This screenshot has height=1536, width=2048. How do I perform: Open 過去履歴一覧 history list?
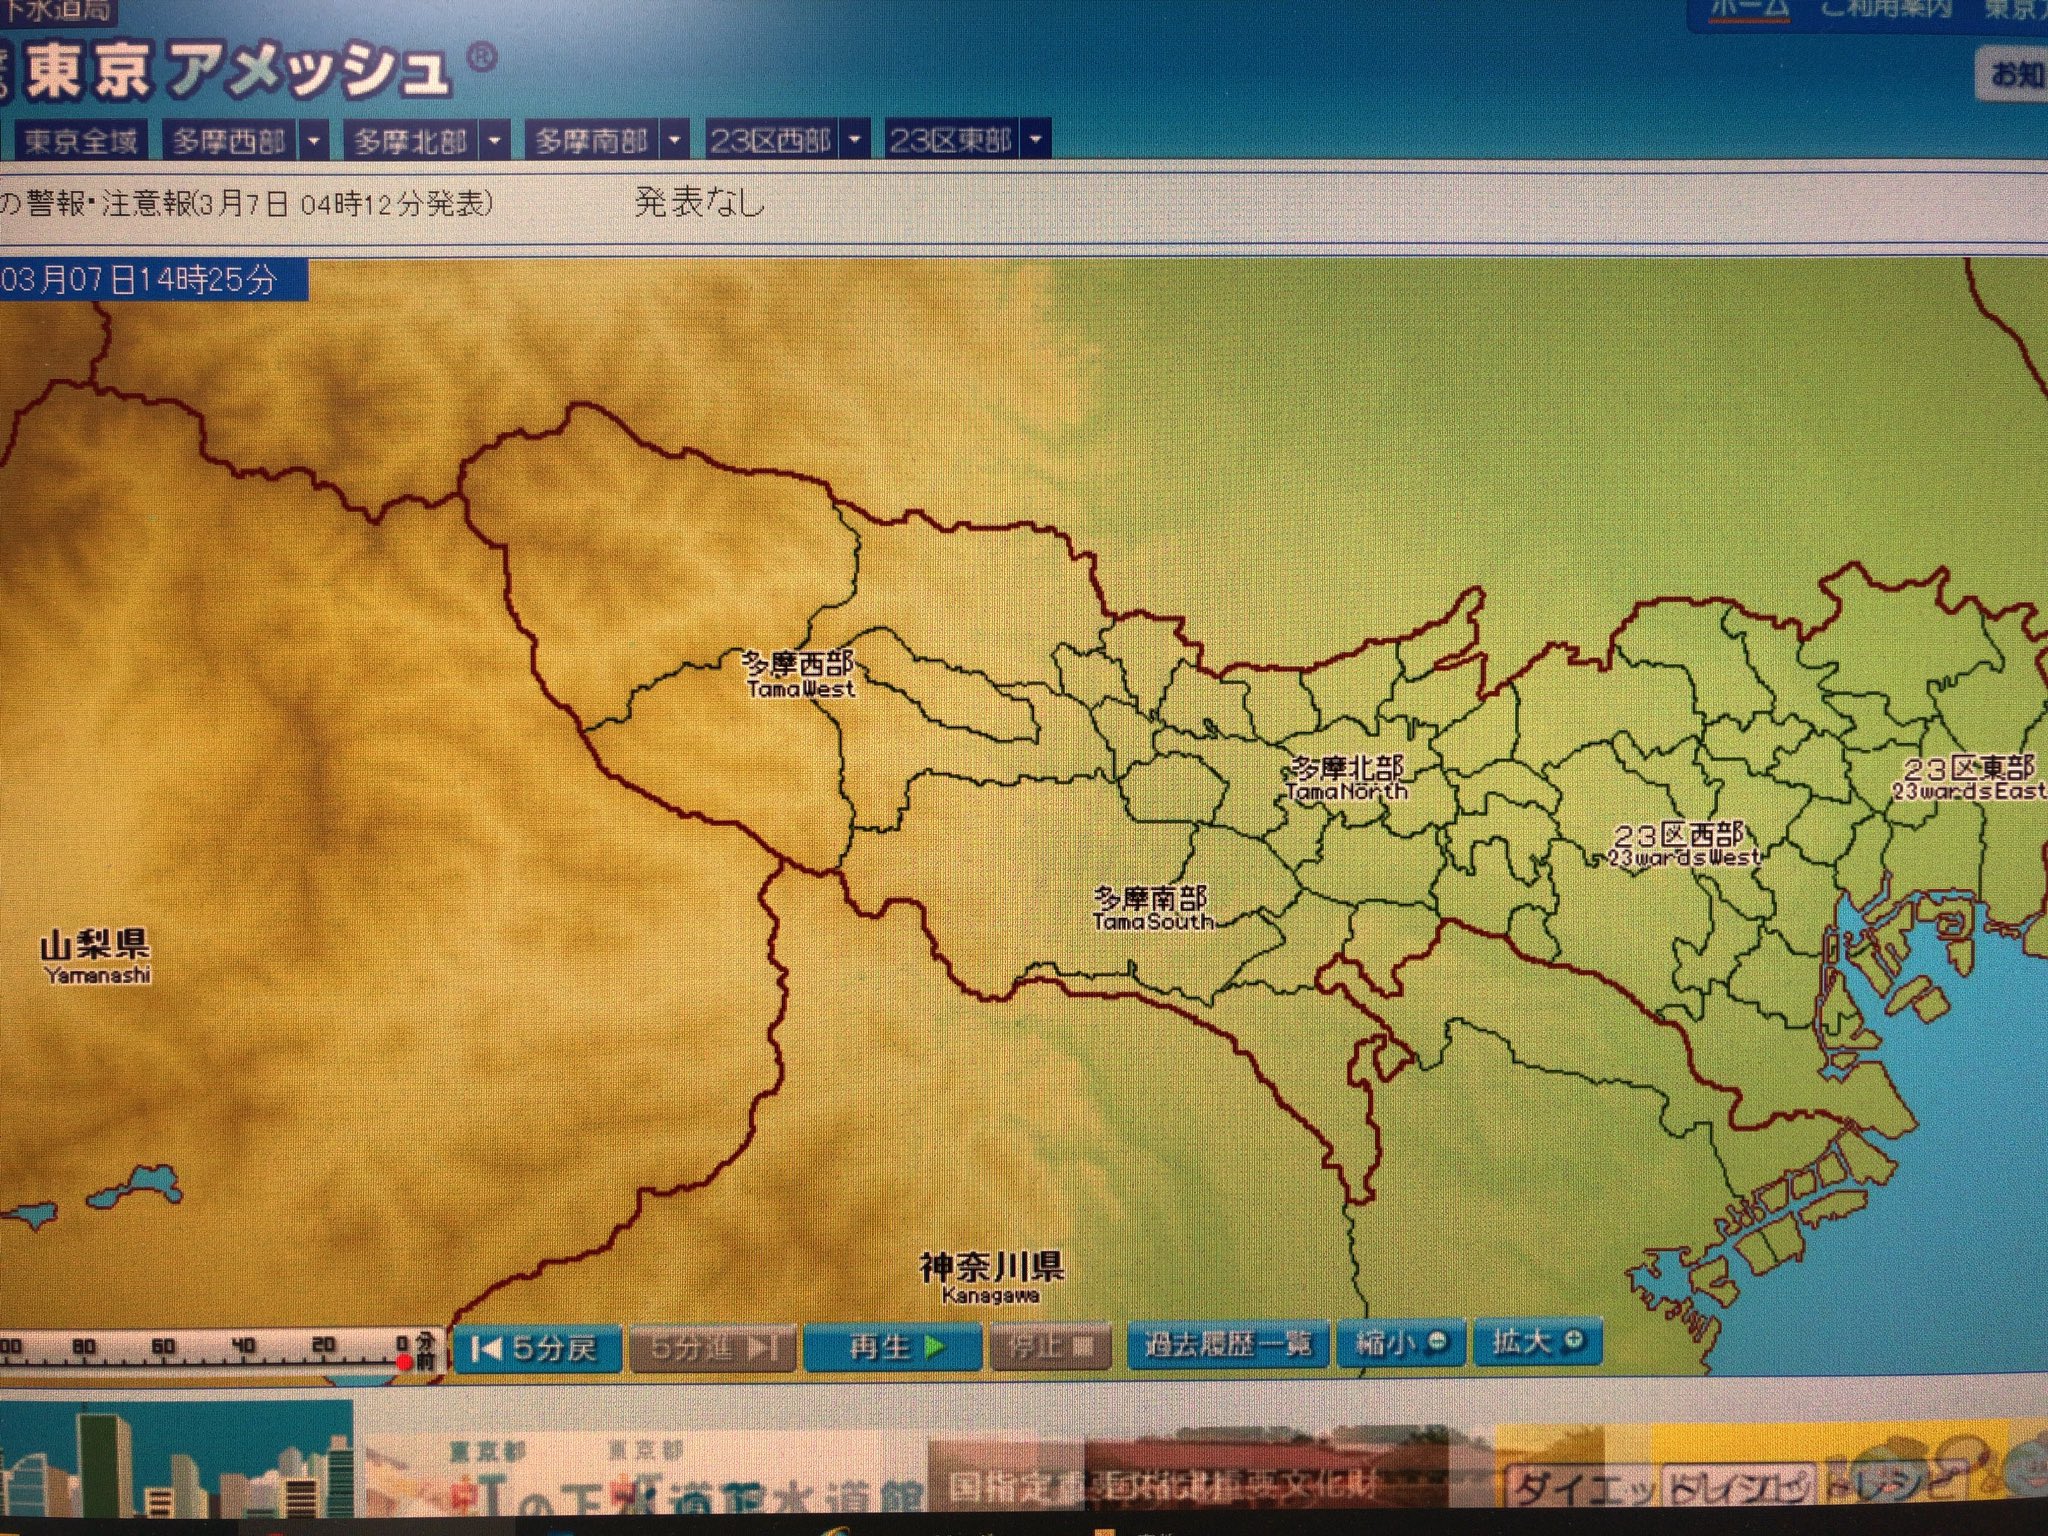click(1227, 1344)
